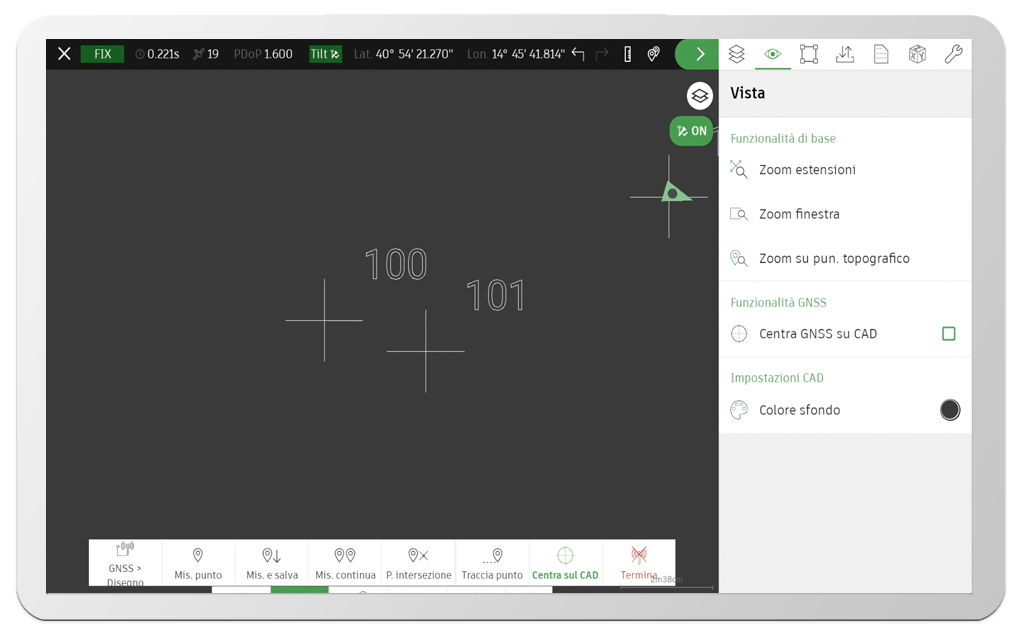Enable Centra GNSS su CAD checkbox
Image resolution: width=1024 pixels, height=639 pixels.
[948, 334]
